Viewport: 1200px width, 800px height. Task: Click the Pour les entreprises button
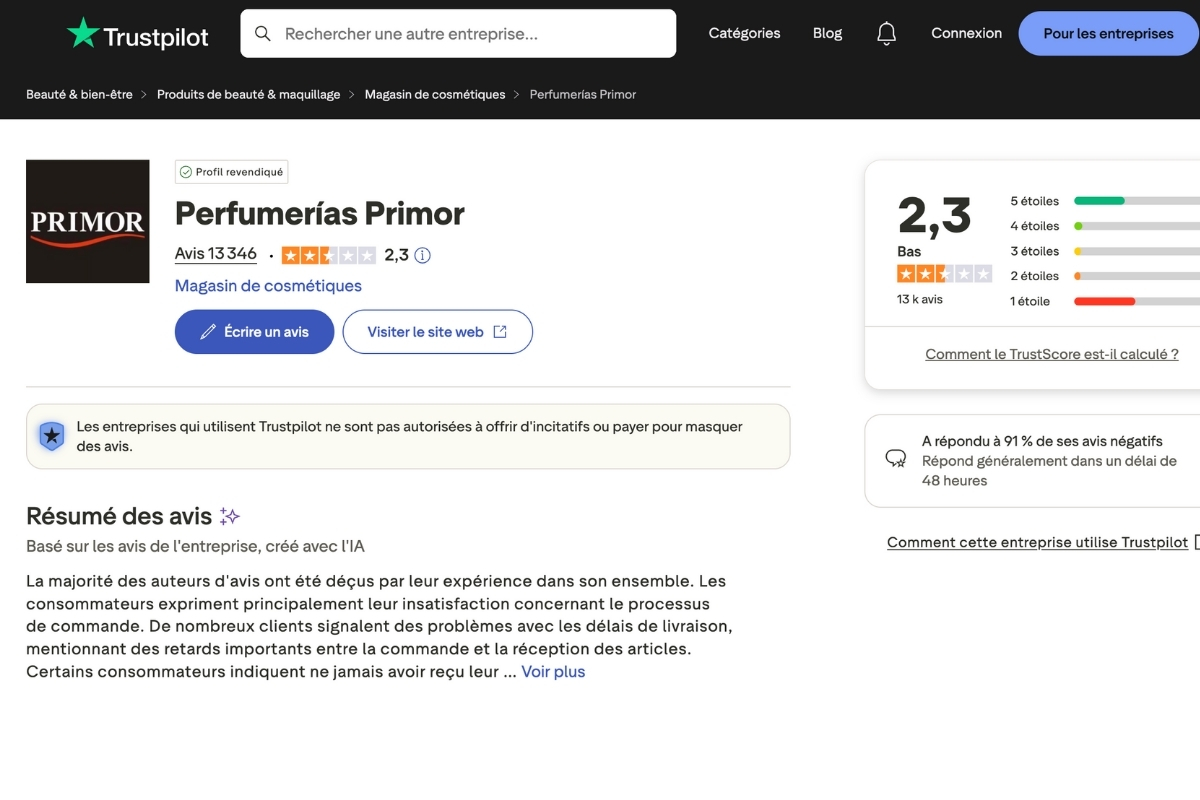pyautogui.click(x=1107, y=33)
